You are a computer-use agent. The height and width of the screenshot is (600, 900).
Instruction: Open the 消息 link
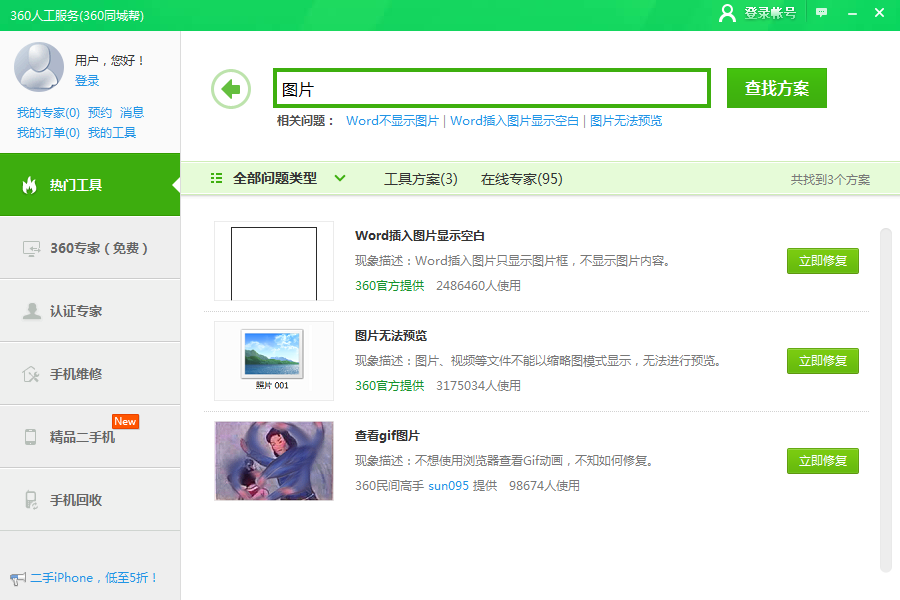pos(132,113)
